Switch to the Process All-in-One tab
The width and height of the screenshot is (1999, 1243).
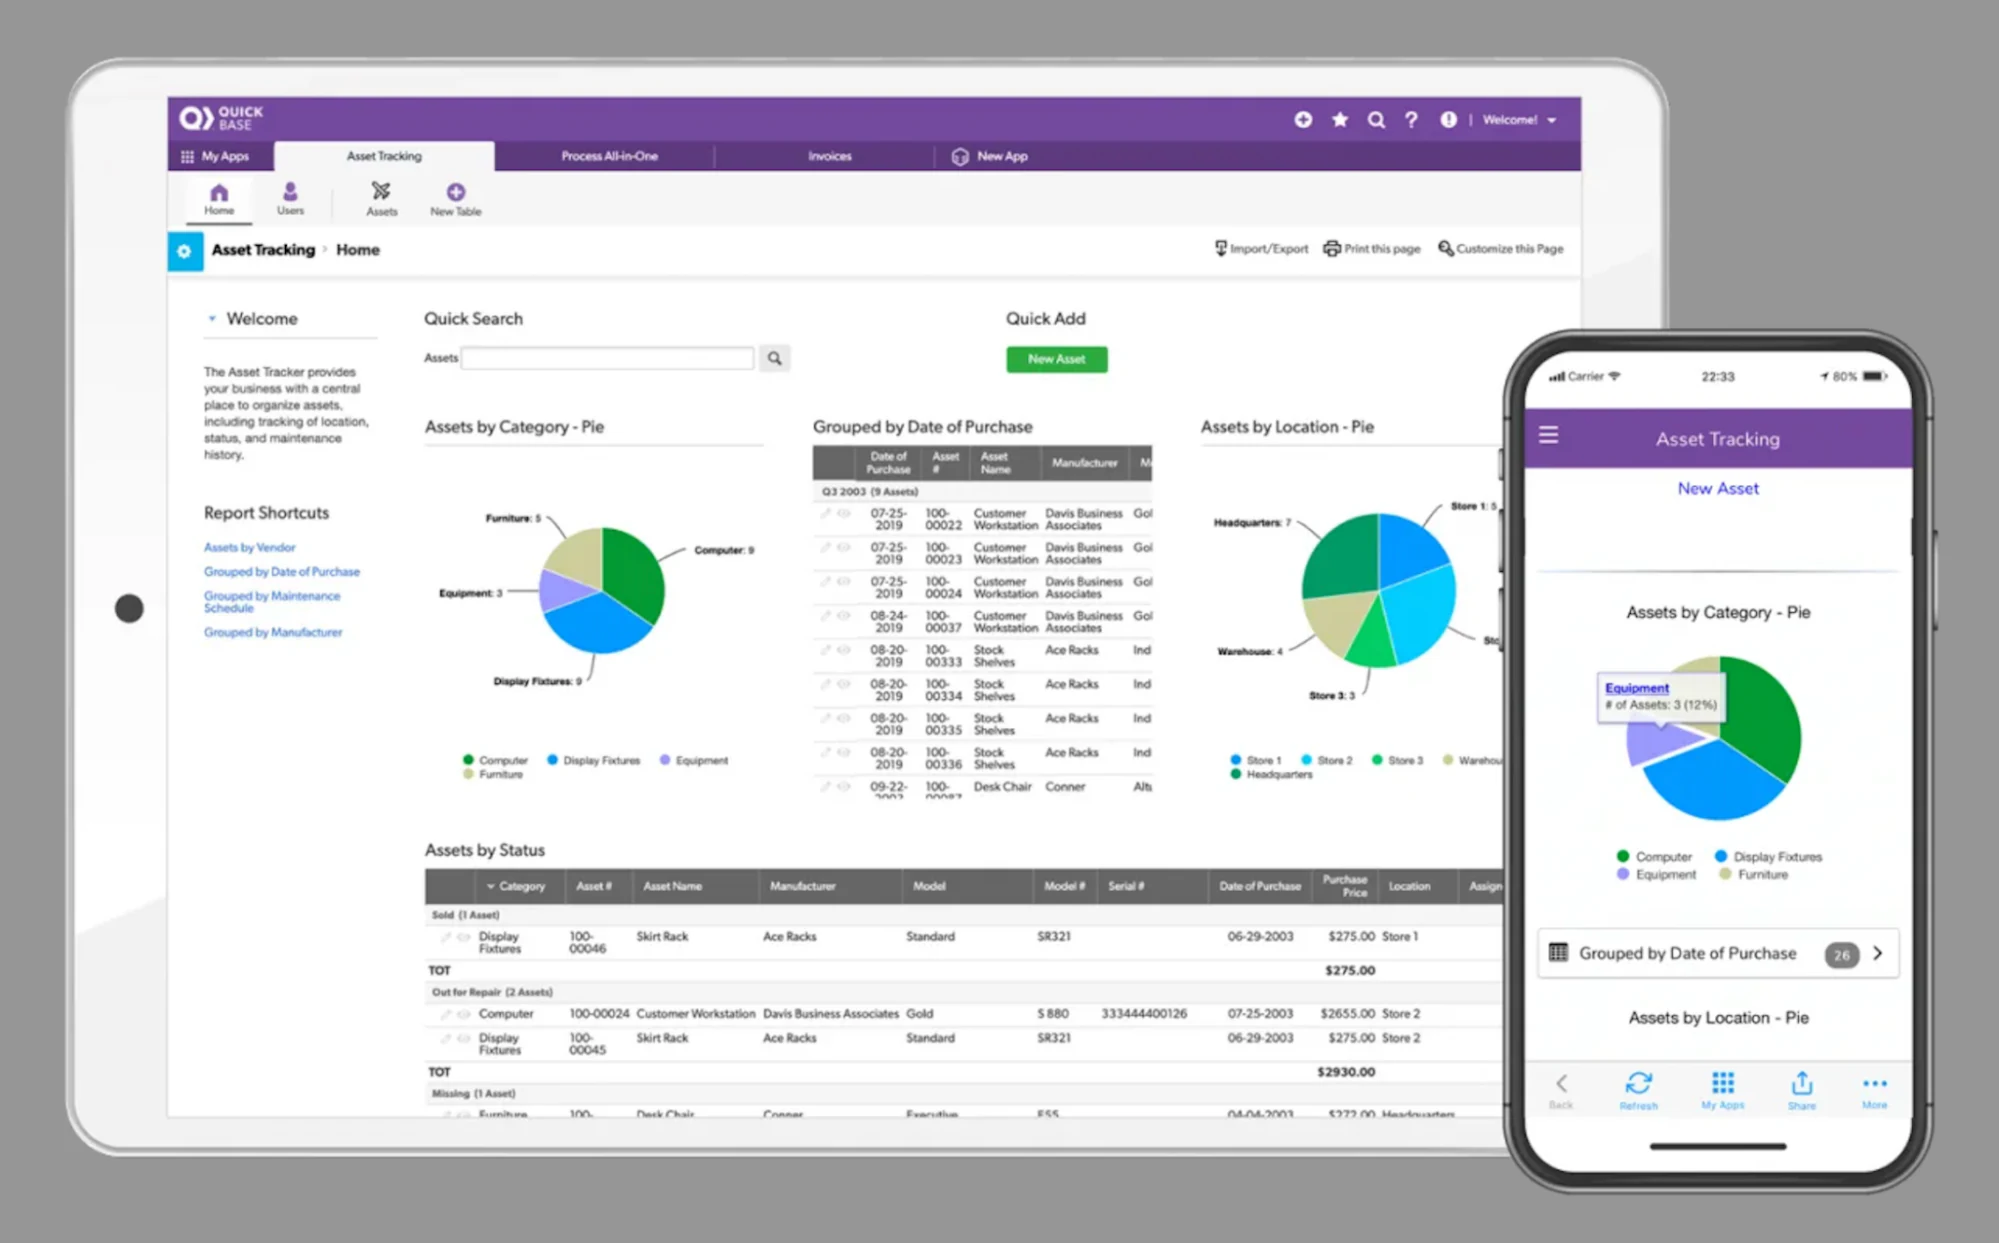click(609, 156)
